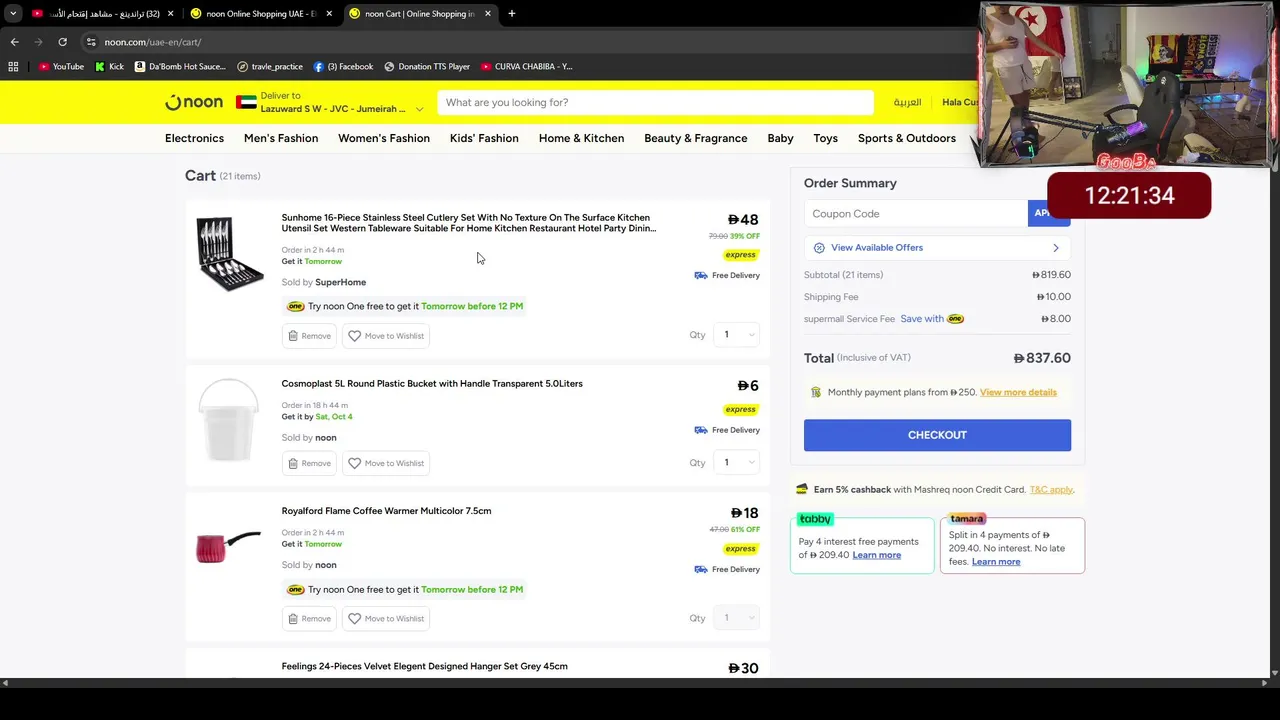1280x720 pixels.
Task: Remove Sunhome cutlery set from cart
Action: (x=309, y=336)
